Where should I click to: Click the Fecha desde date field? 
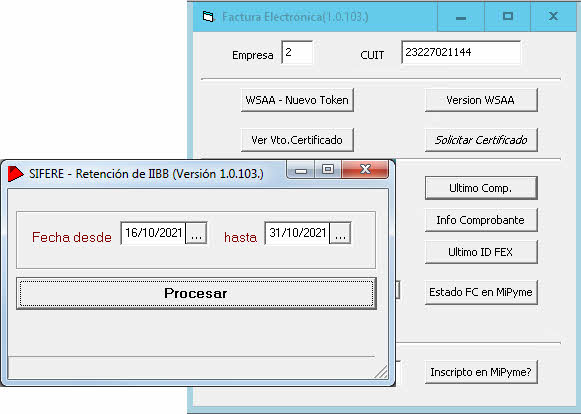tap(153, 234)
